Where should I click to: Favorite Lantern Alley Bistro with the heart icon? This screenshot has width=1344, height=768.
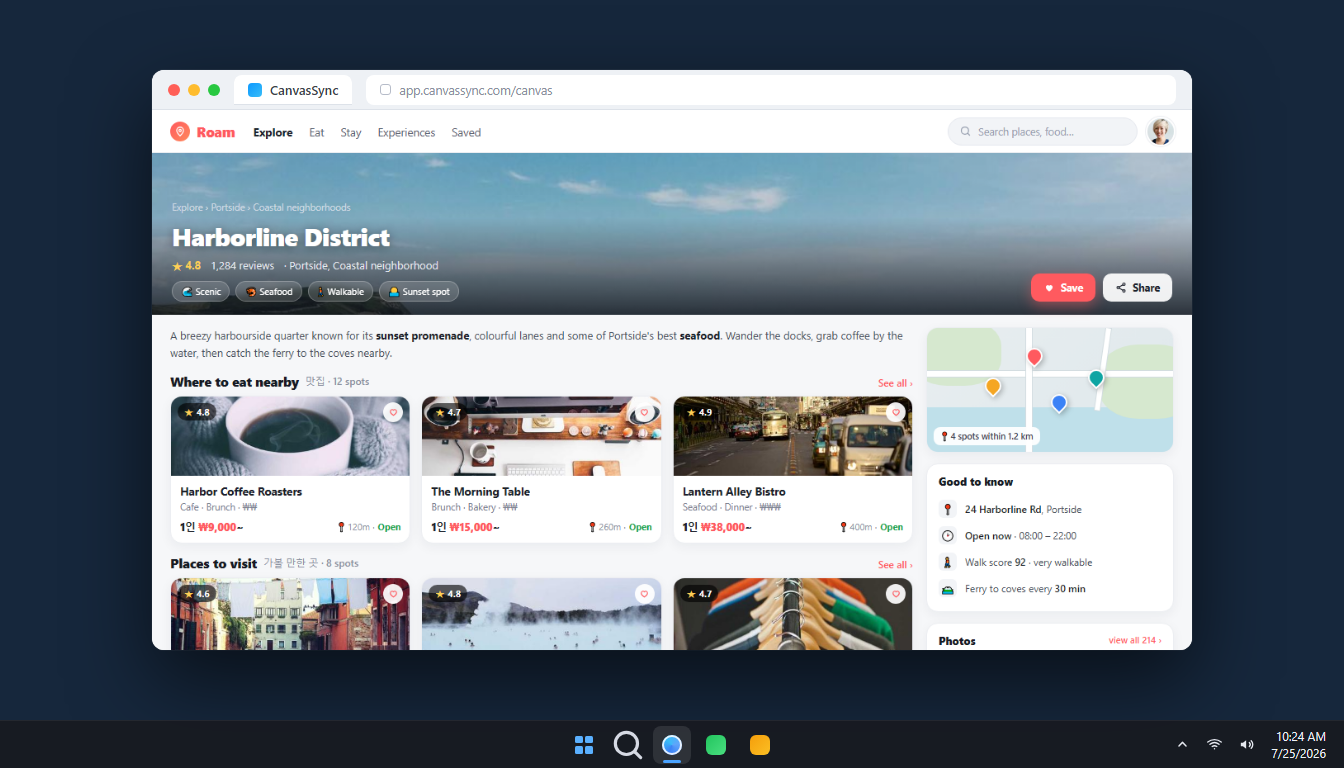pyautogui.click(x=895, y=412)
